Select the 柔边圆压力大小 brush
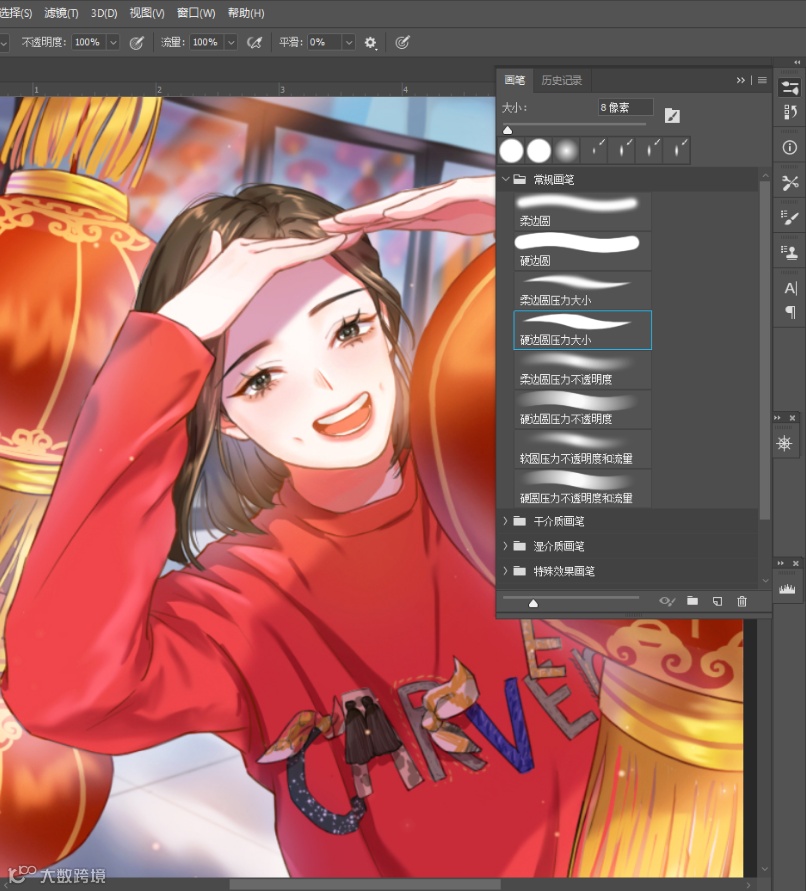Screen dimensions: 806x891 point(583,290)
